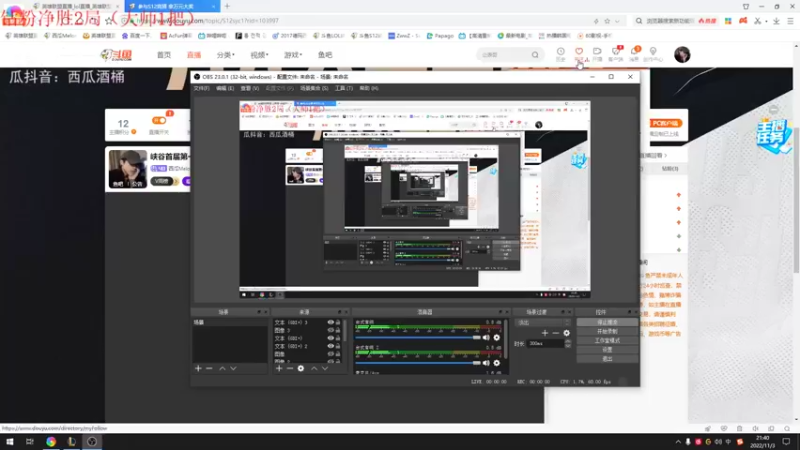Open the user avatar on the Douyu header

[x=682, y=54]
